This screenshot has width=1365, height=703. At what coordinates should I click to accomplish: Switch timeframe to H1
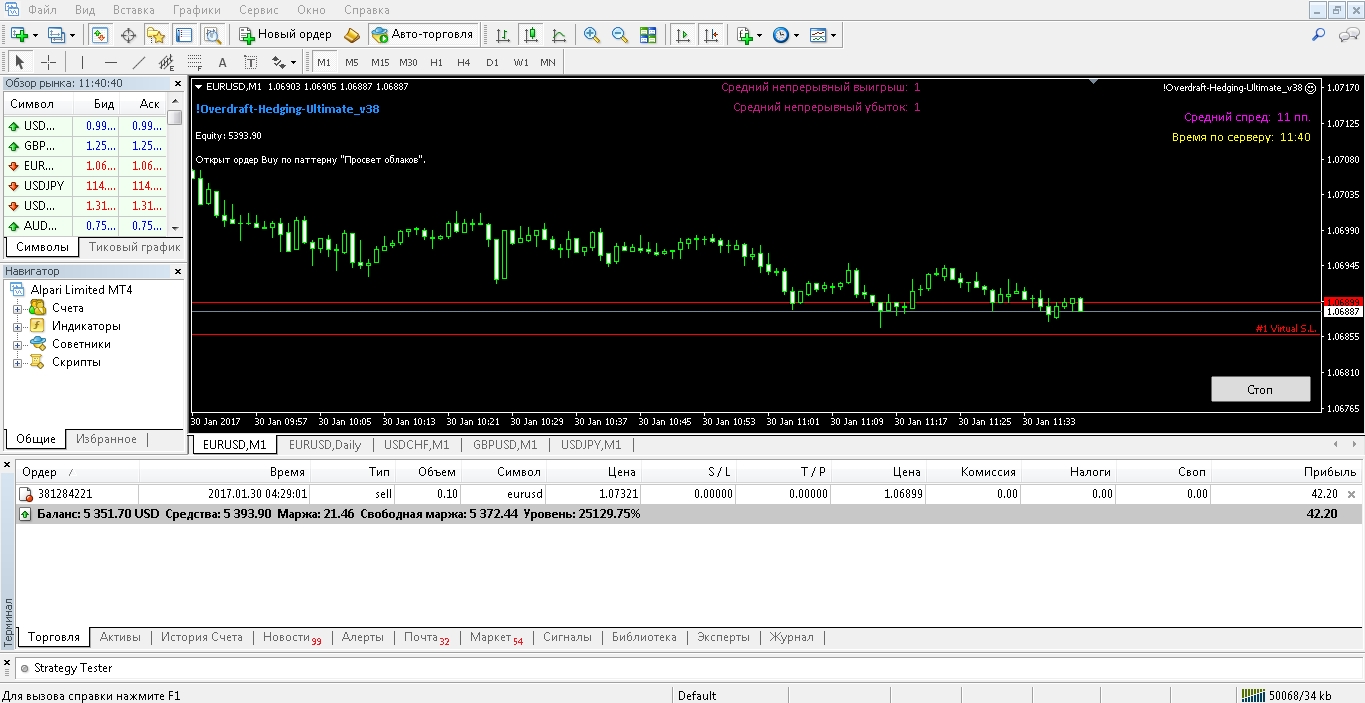[x=436, y=62]
